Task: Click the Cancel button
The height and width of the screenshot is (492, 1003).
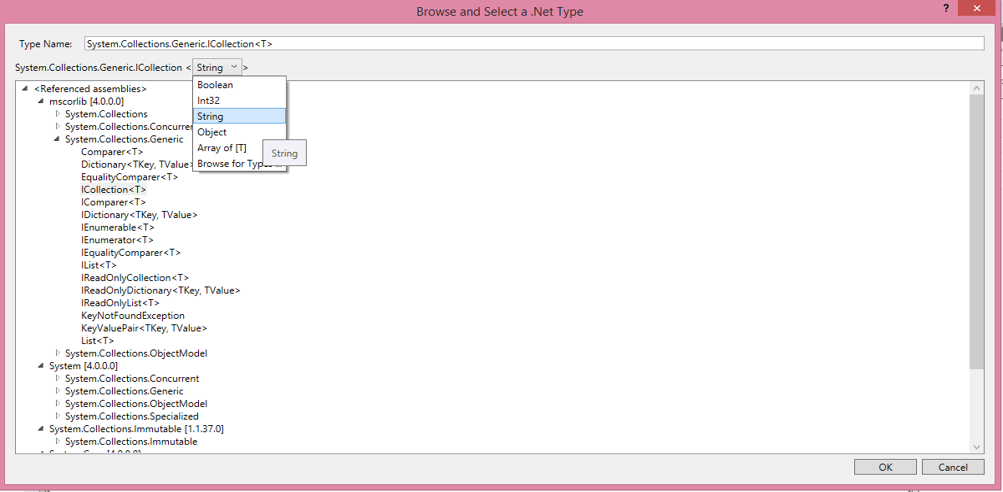Action: click(x=952, y=467)
